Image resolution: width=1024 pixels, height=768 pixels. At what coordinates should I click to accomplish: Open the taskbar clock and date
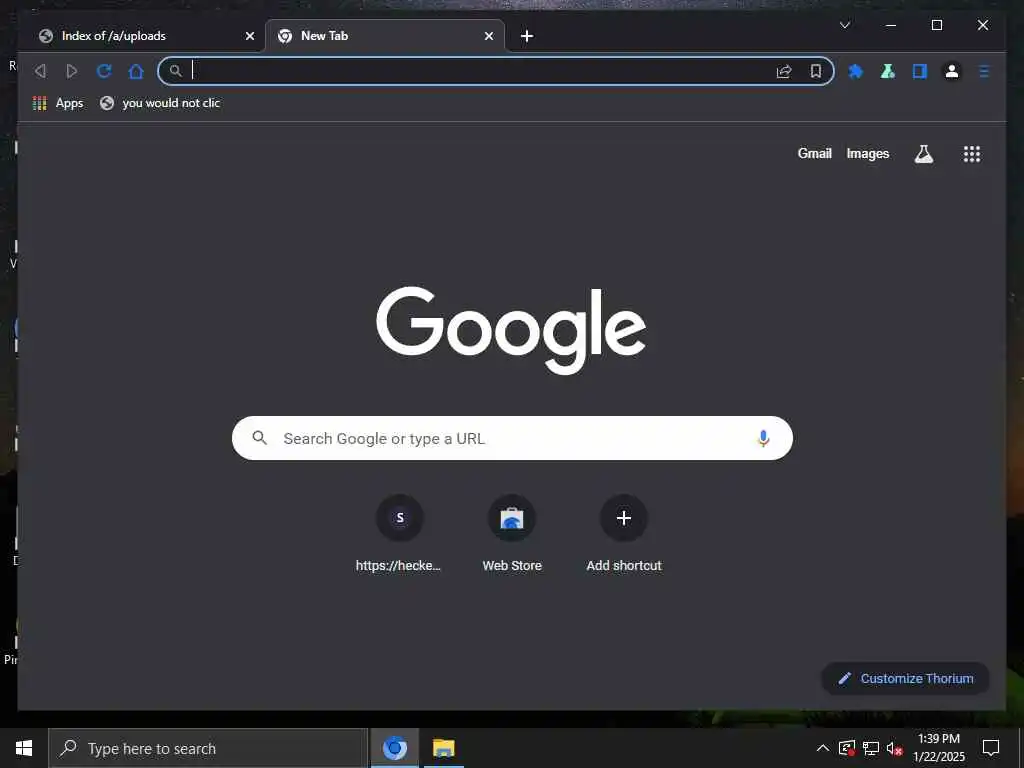pos(938,748)
